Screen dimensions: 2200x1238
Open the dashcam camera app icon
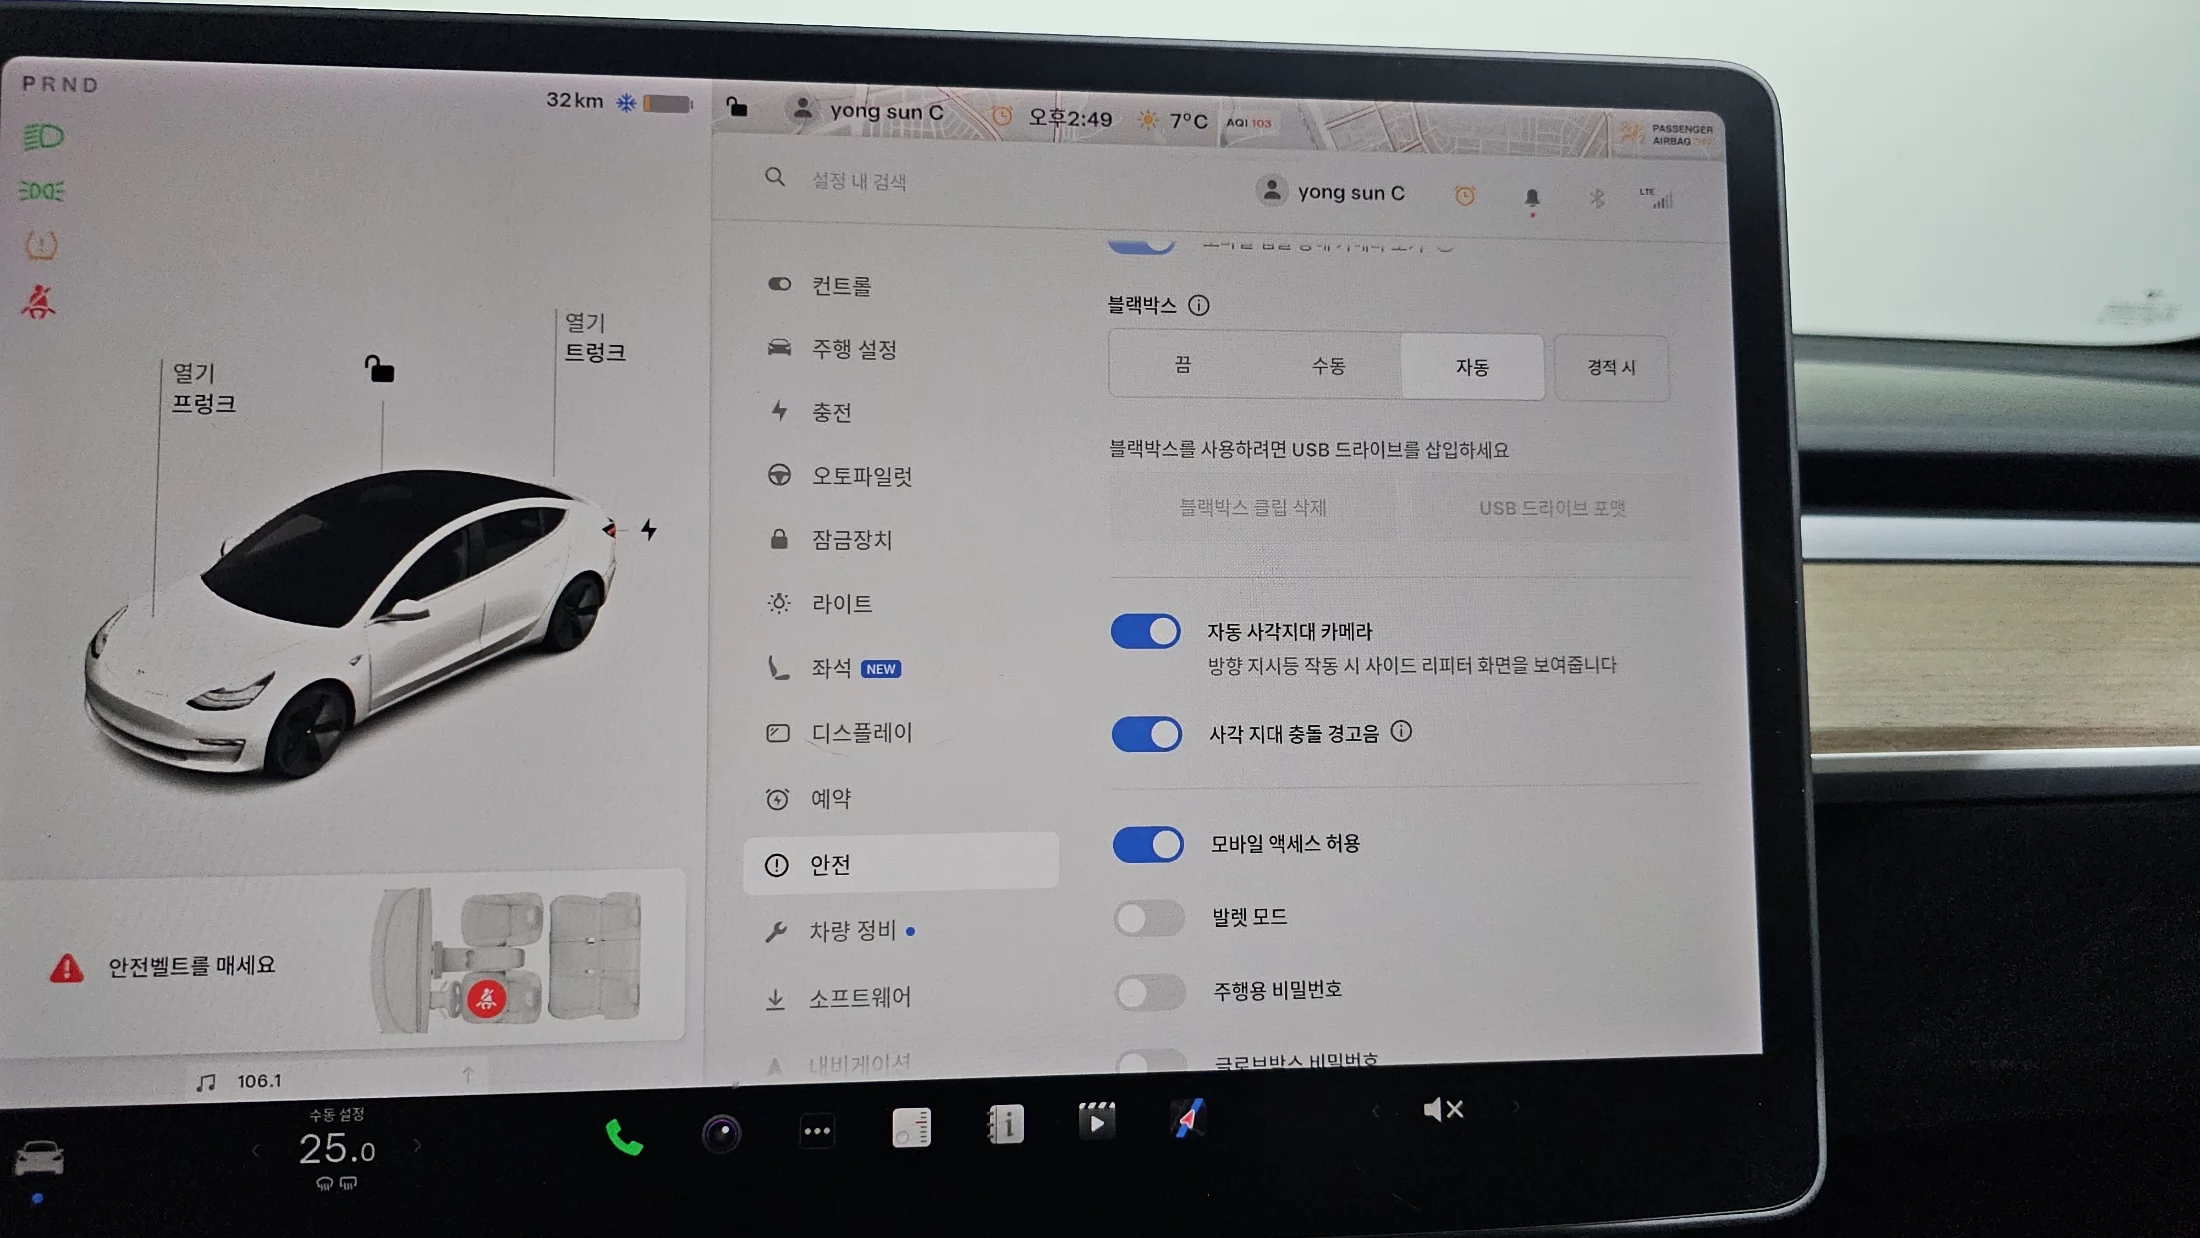pyautogui.click(x=721, y=1133)
